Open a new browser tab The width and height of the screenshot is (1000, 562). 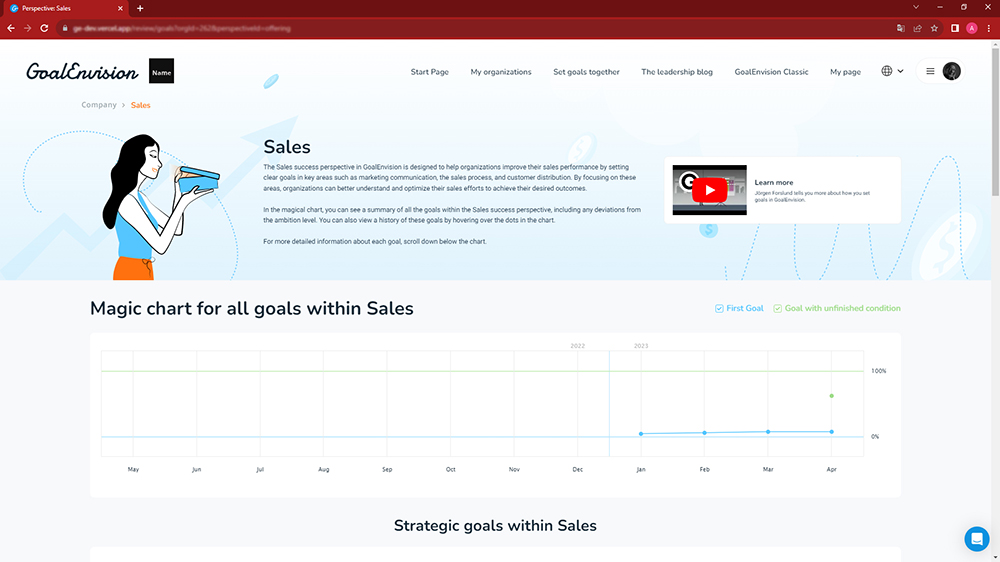pos(140,8)
